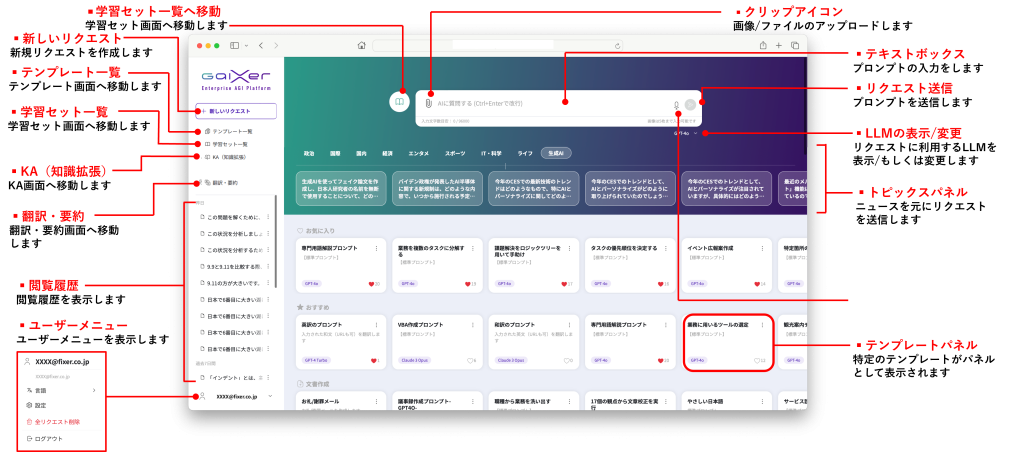This screenshot has height=452, width=1024.
Task: Select the エンタメ topic tab
Action: [418, 153]
